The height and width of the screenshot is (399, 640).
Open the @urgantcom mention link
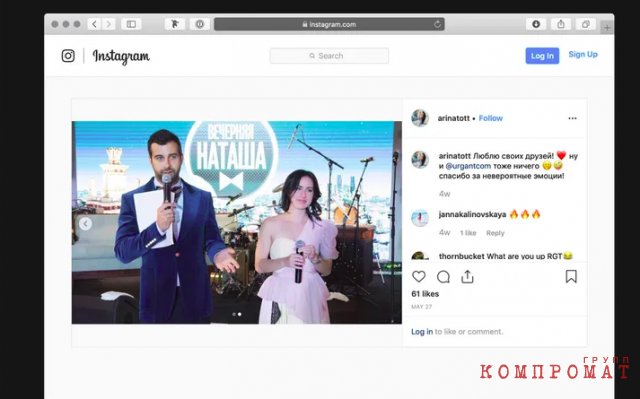tap(468, 166)
